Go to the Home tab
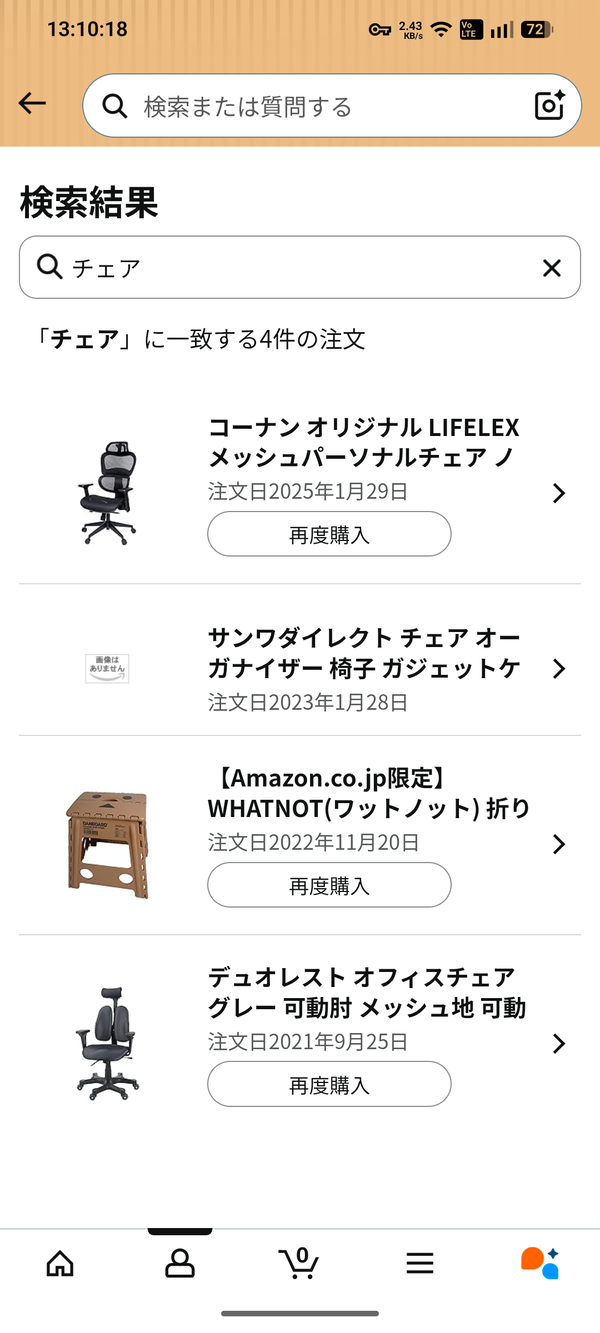 [x=60, y=1264]
